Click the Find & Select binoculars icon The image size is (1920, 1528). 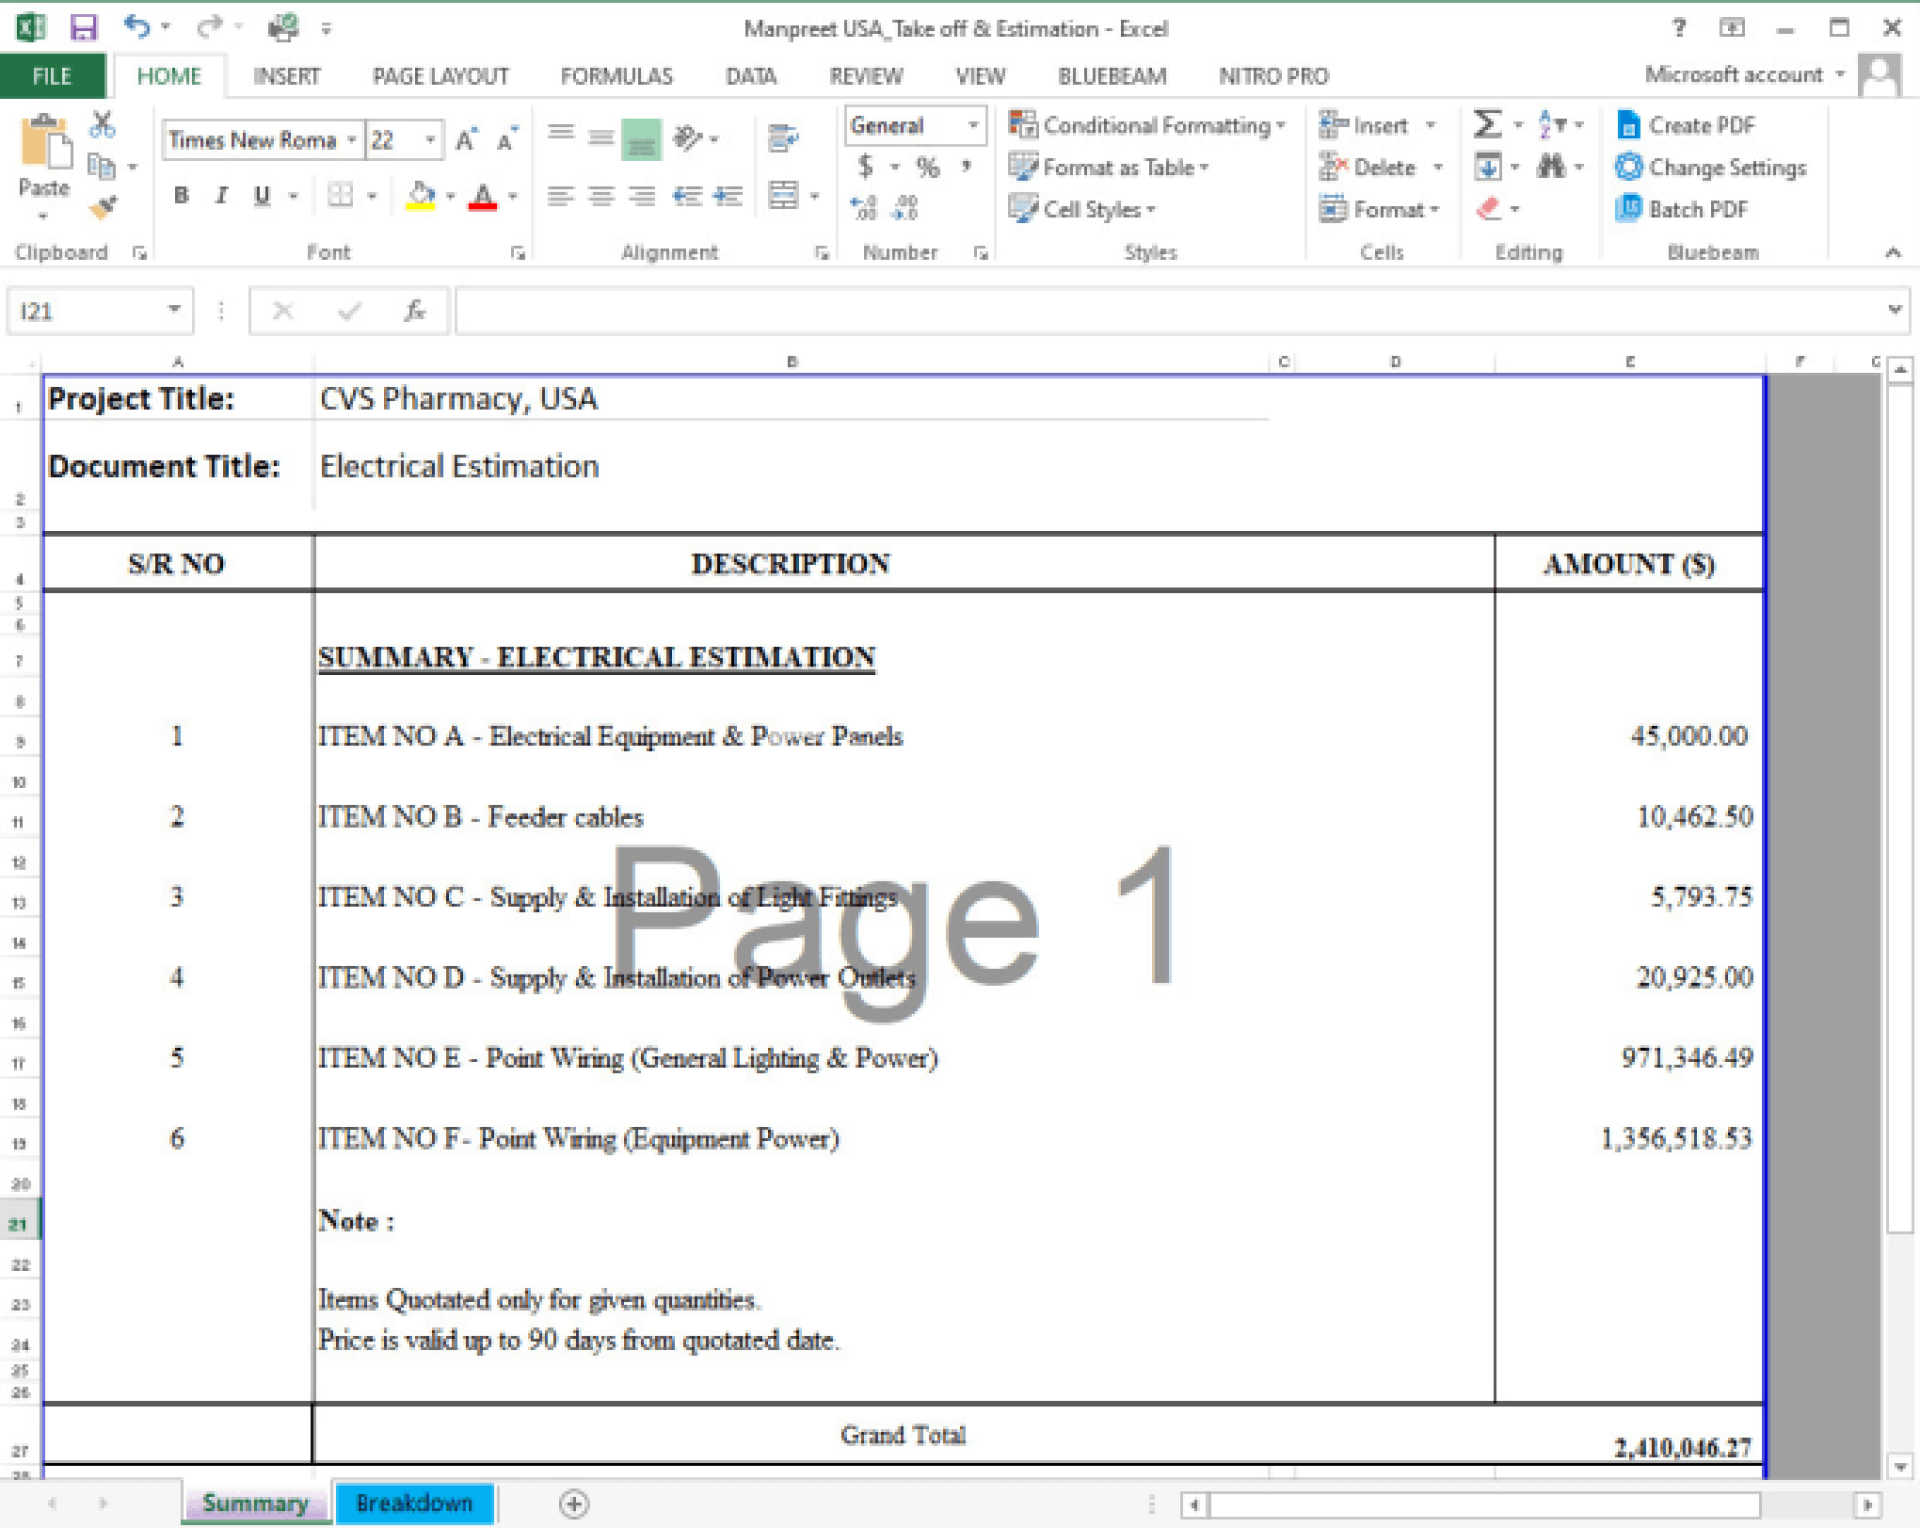(1551, 167)
